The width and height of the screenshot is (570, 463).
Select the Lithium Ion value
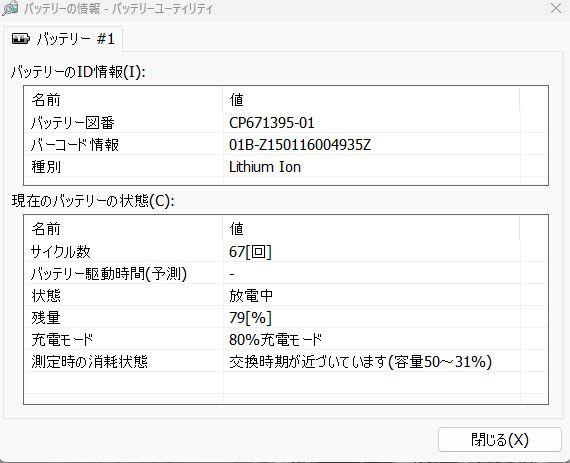[x=265, y=167]
